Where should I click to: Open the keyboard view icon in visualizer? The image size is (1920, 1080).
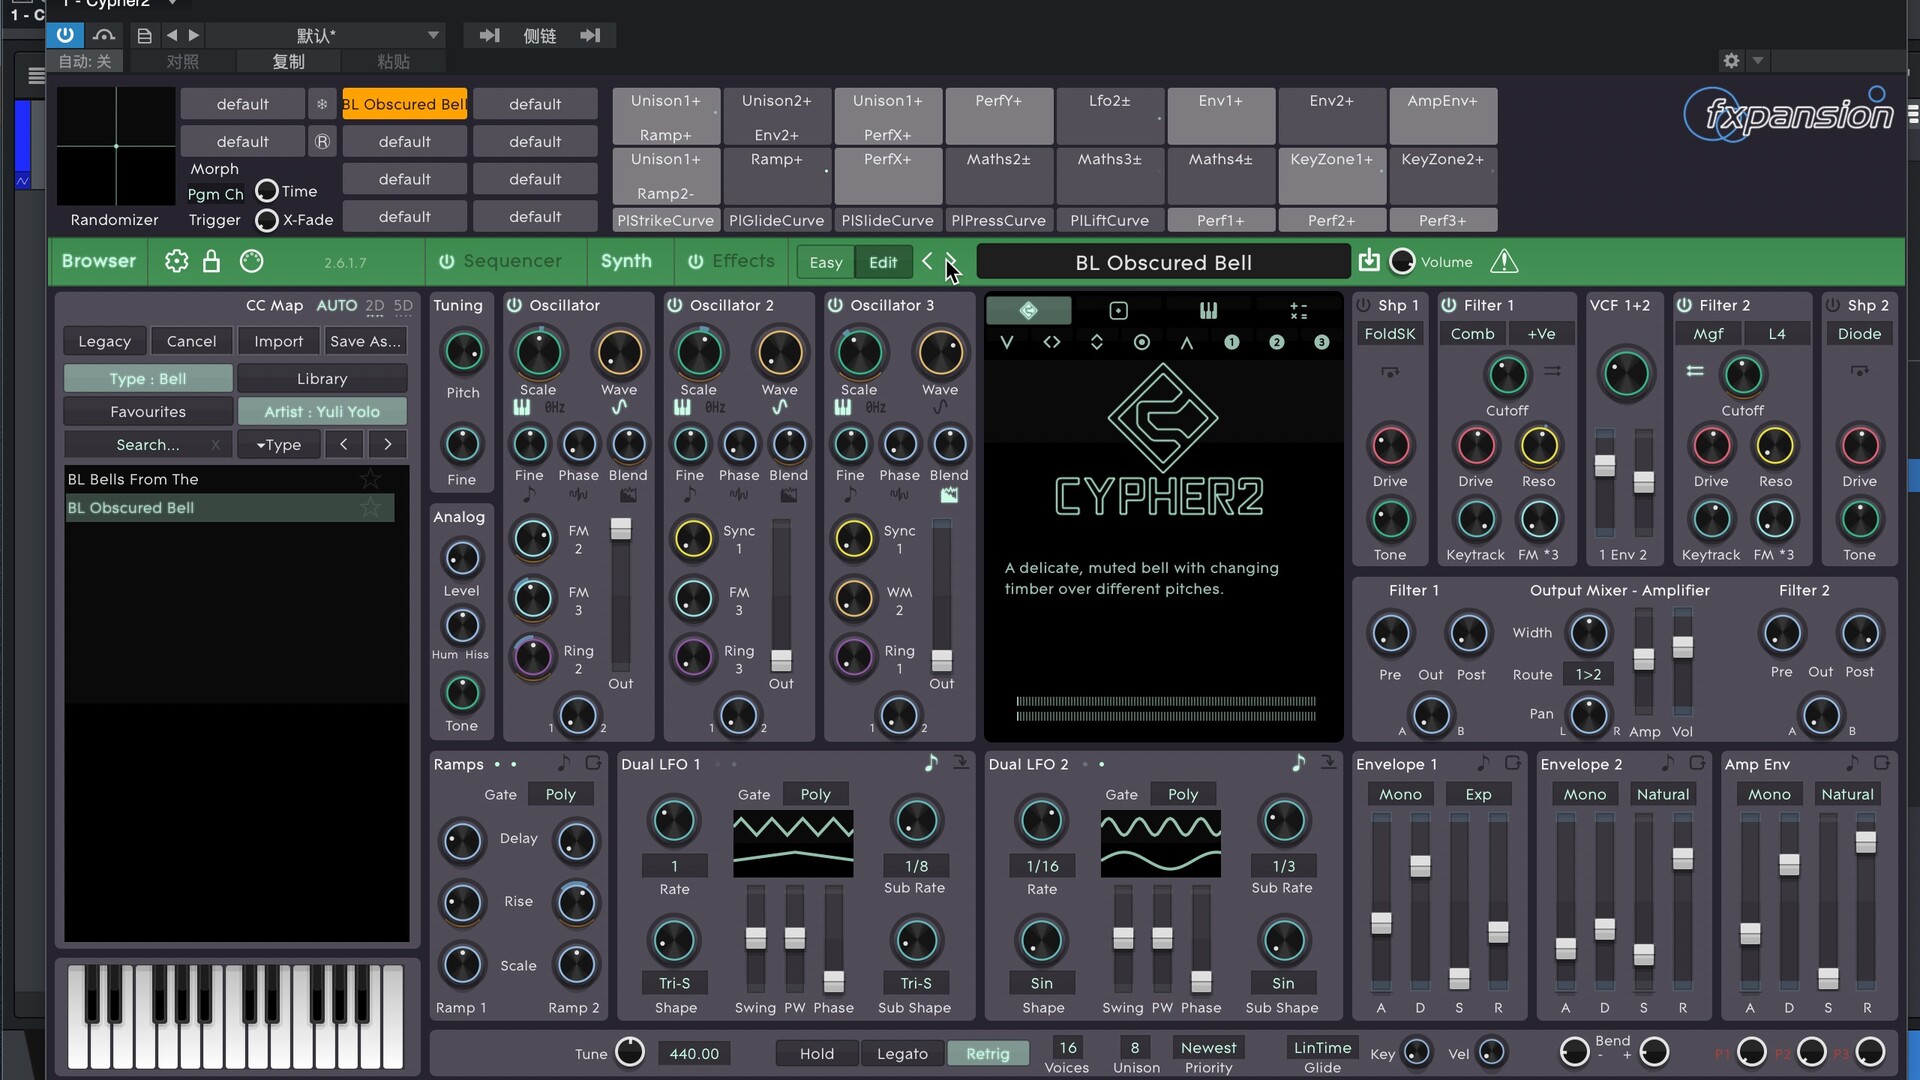[1208, 311]
